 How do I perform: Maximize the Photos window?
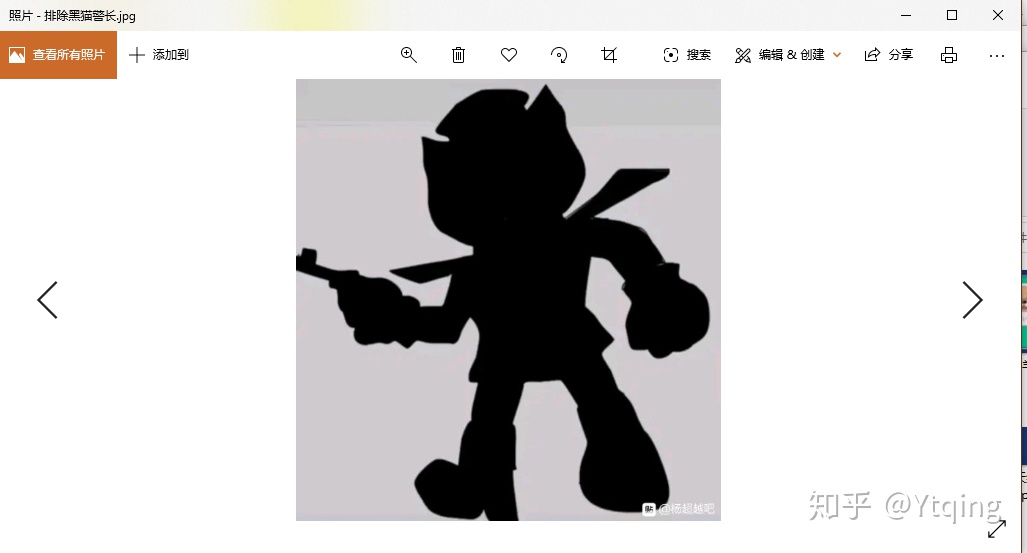(952, 15)
